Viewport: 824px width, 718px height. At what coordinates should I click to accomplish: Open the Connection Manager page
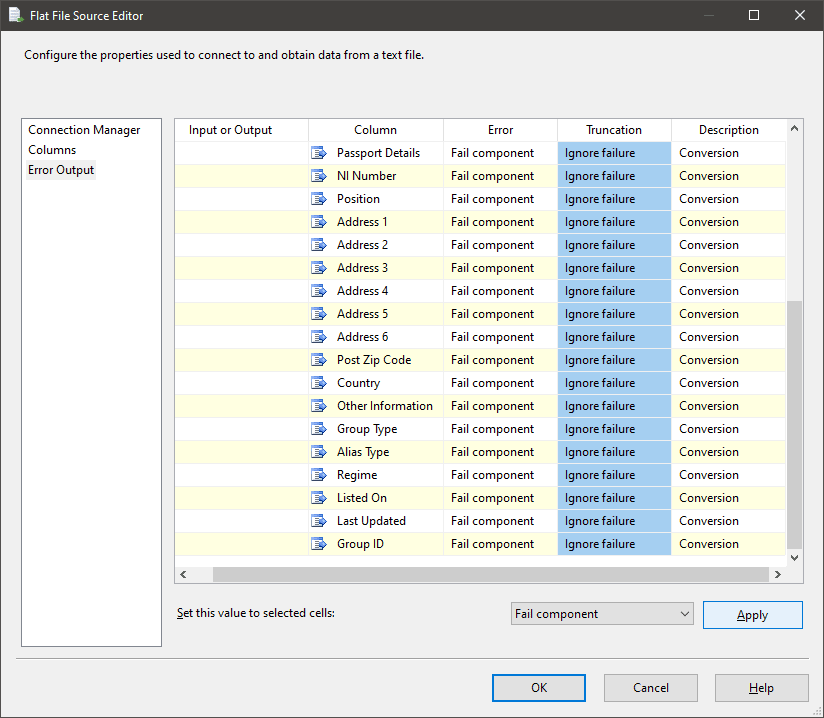tap(84, 130)
